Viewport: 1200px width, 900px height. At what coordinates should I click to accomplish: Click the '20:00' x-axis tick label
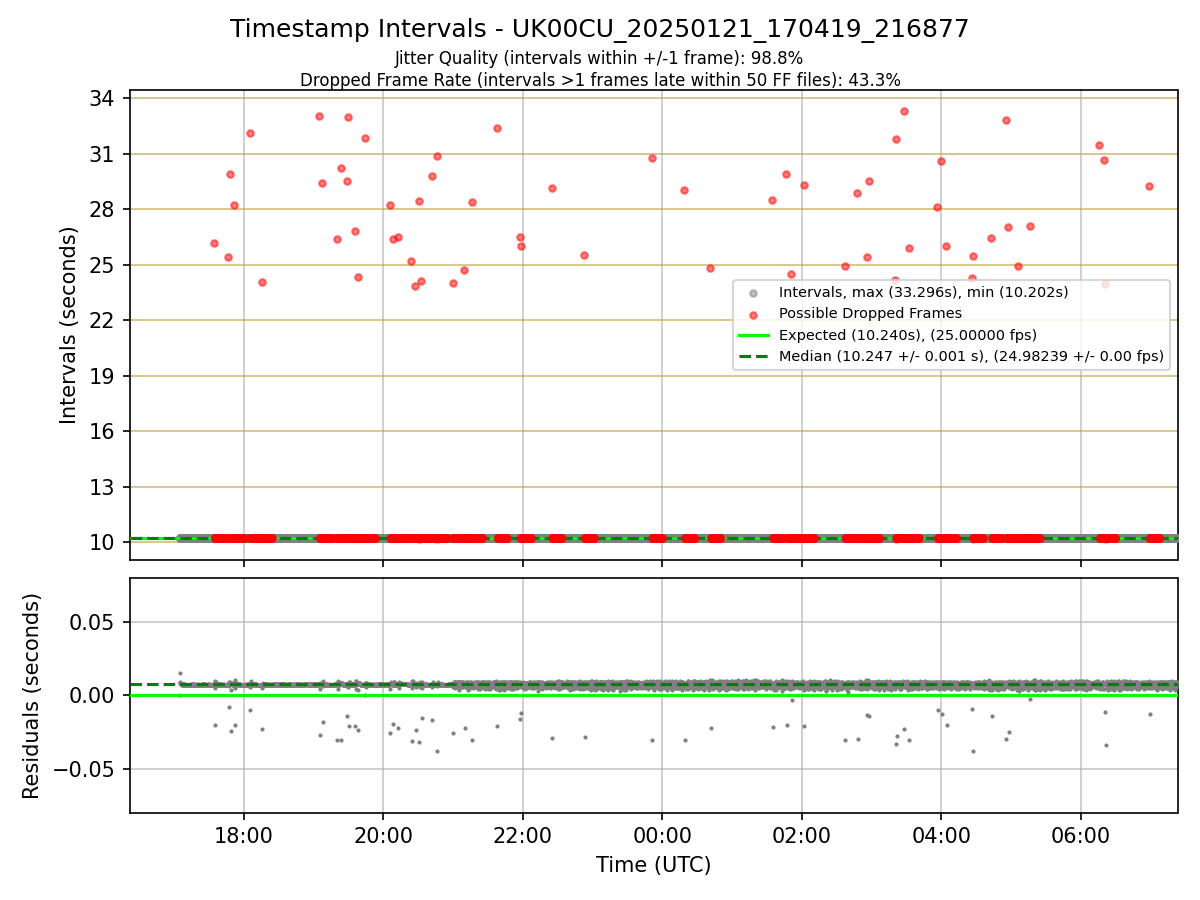[383, 837]
